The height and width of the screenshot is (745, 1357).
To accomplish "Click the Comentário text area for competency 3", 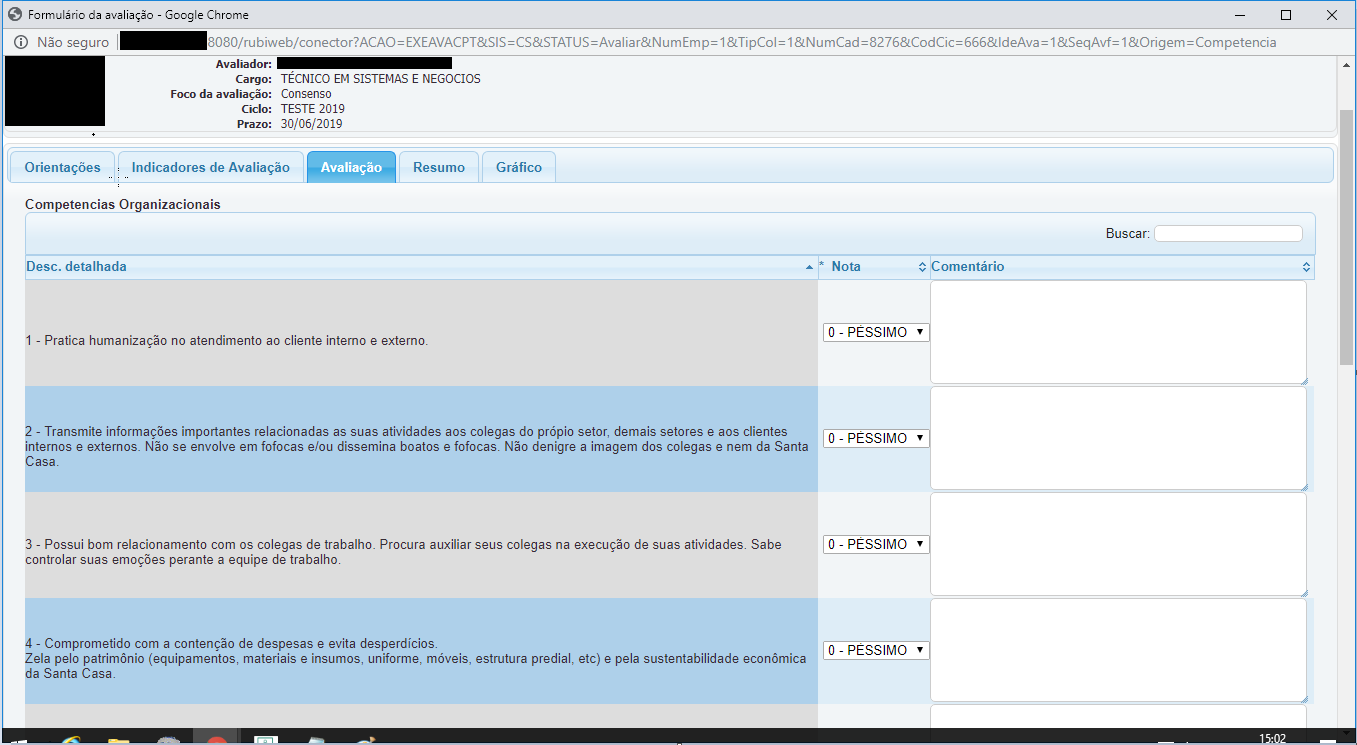I will (1118, 544).
